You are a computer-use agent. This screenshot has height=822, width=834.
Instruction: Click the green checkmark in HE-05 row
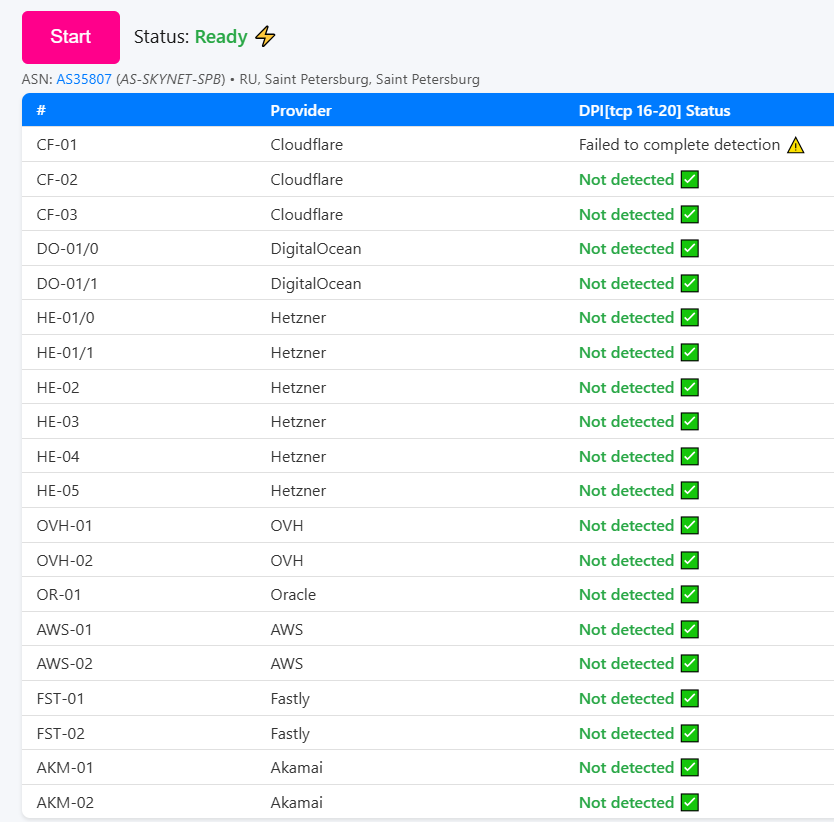[x=690, y=491]
